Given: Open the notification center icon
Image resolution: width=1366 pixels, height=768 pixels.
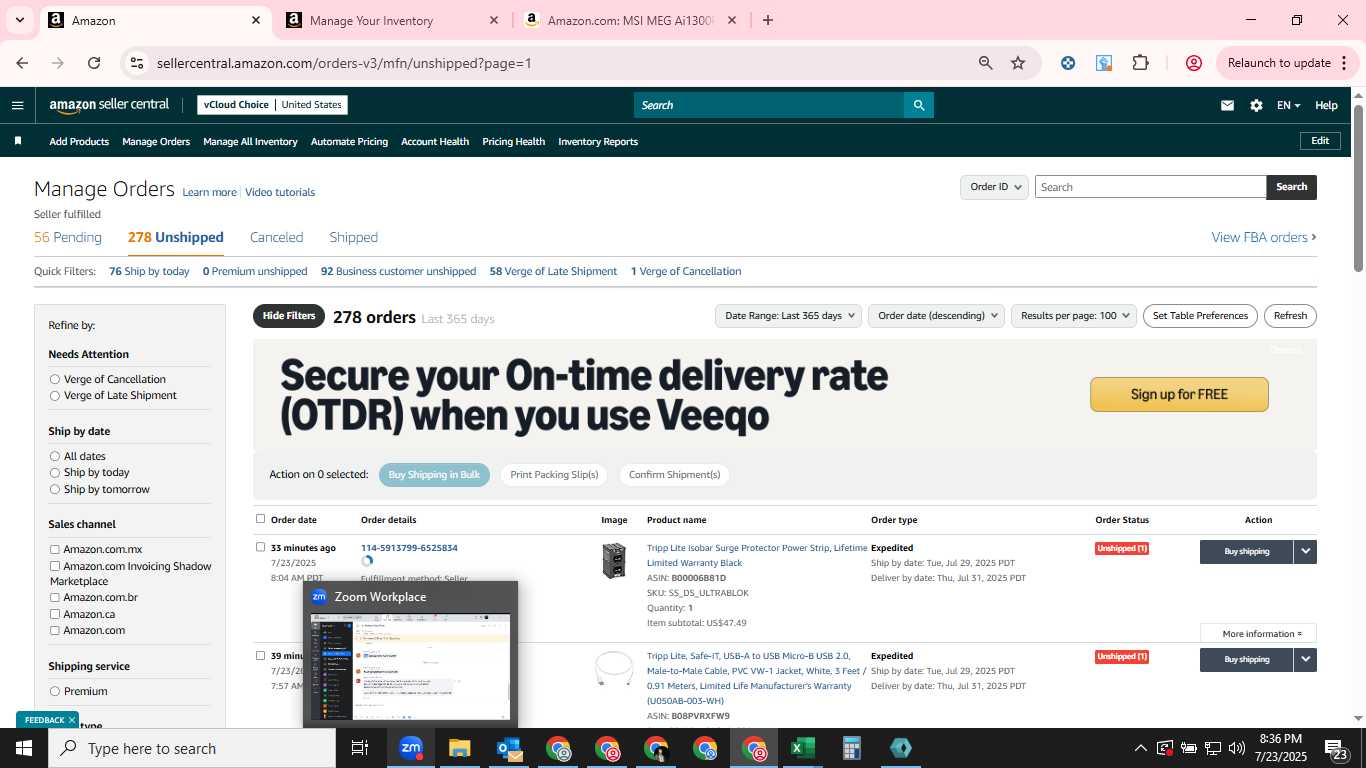Looking at the screenshot, I should (1336, 748).
